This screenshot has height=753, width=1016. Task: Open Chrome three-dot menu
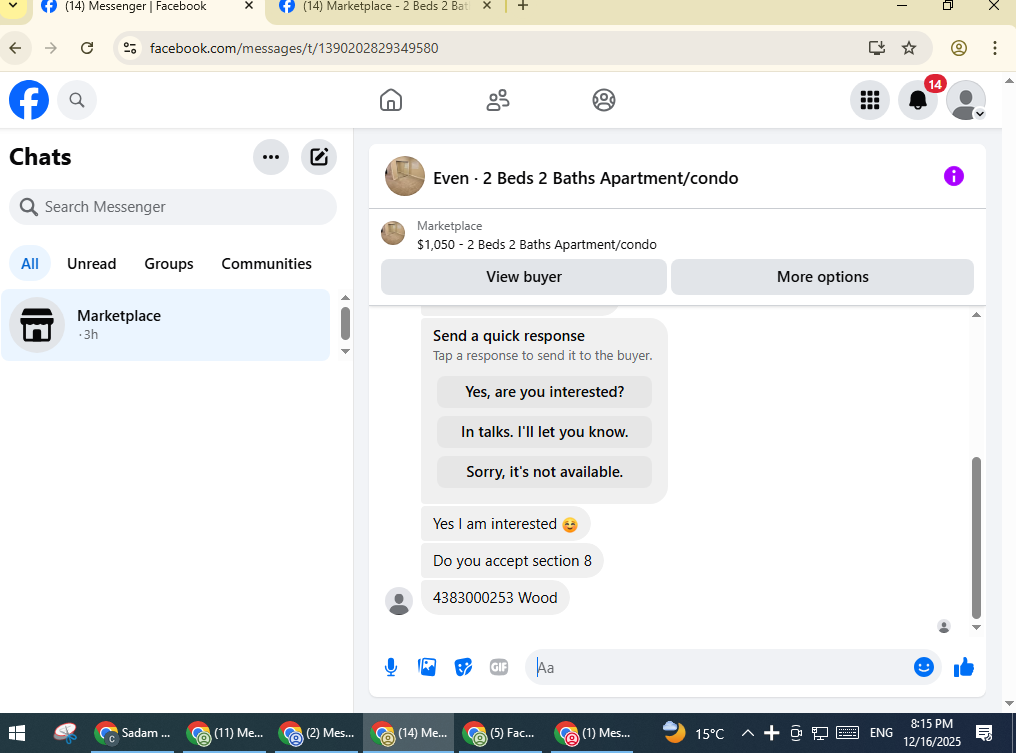(995, 48)
